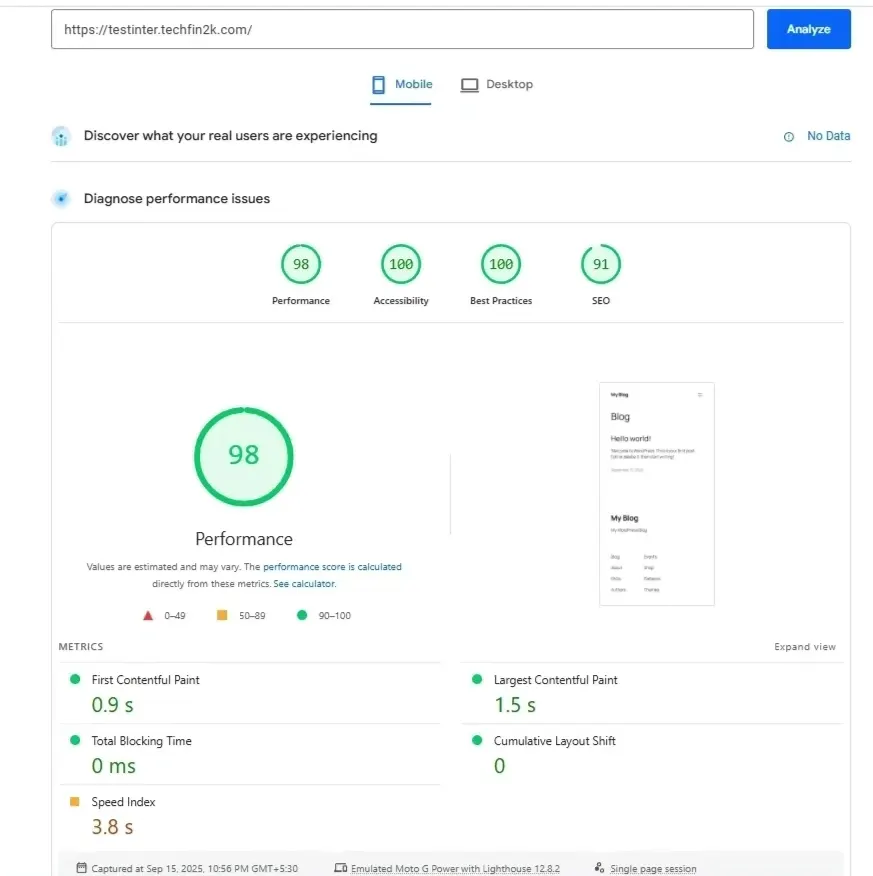Click the large 98 Performance gauge

[244, 456]
